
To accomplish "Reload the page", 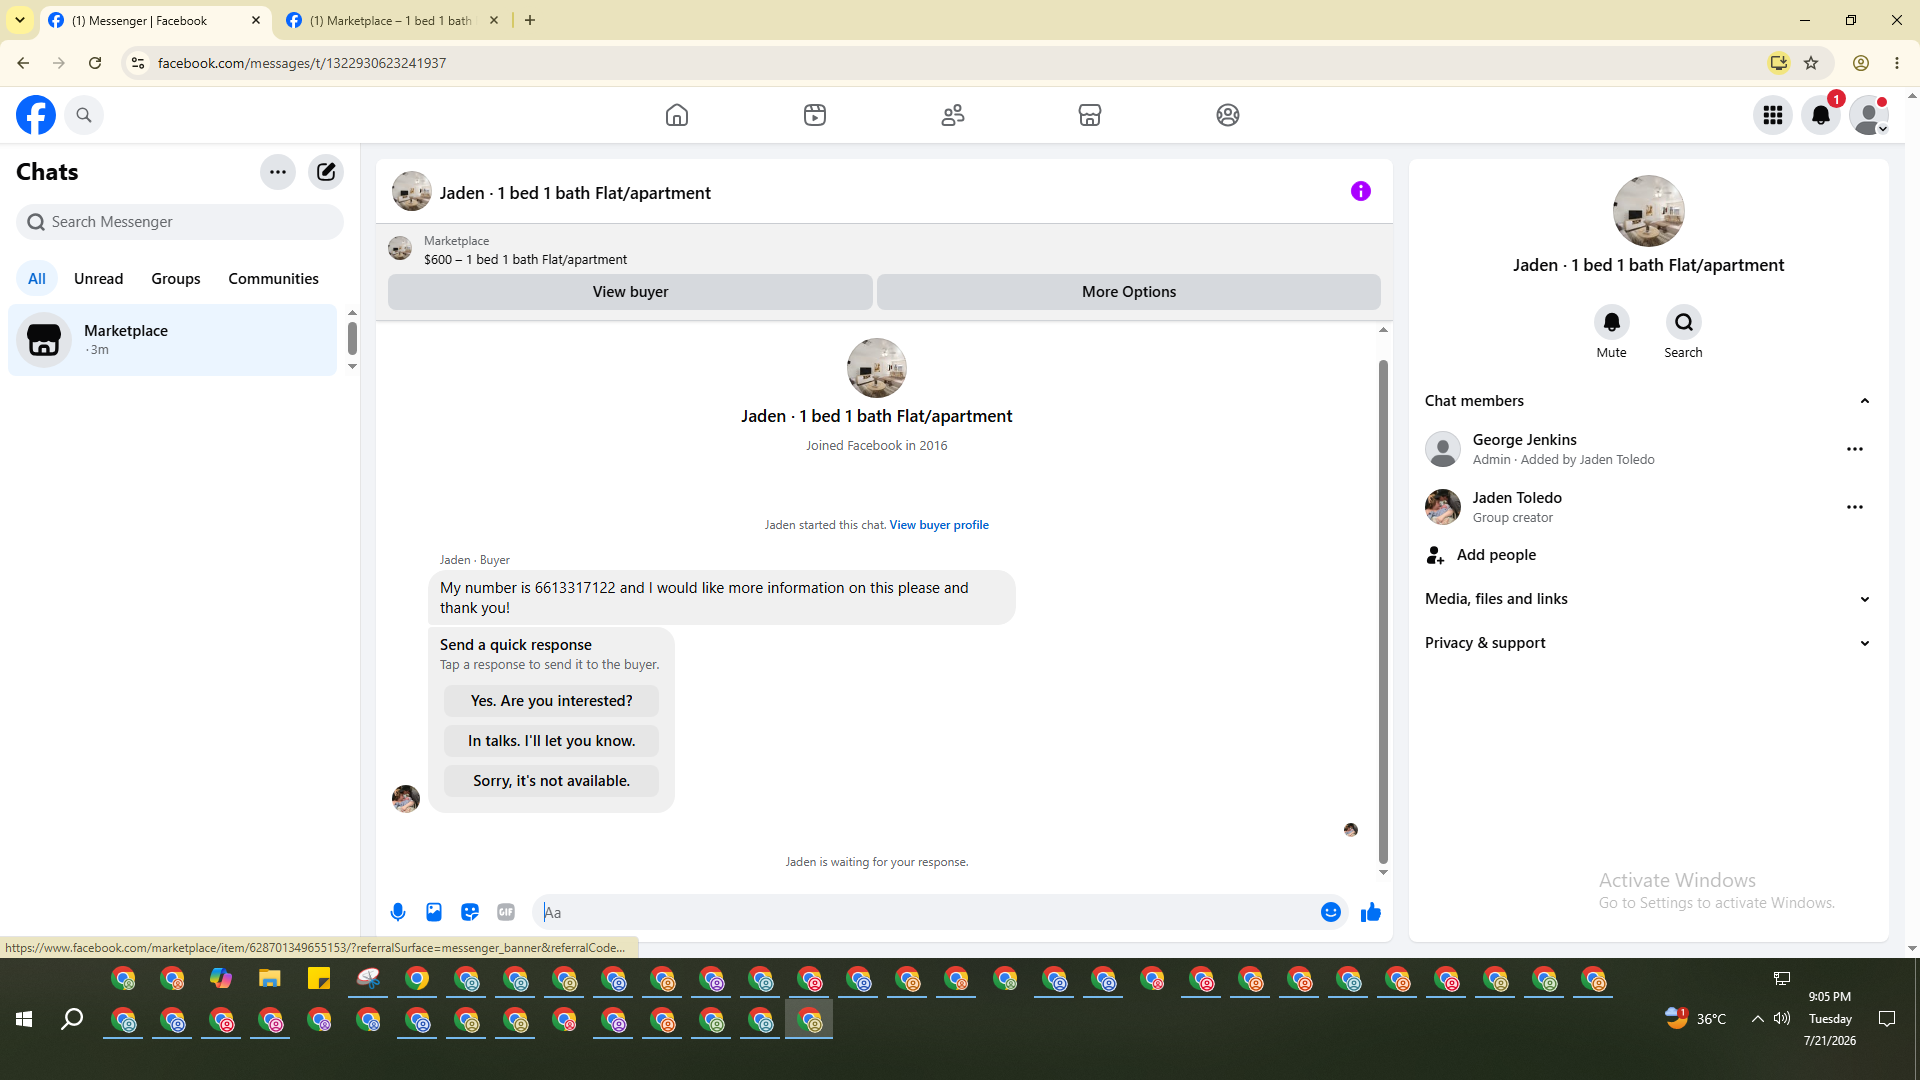I will click(95, 63).
